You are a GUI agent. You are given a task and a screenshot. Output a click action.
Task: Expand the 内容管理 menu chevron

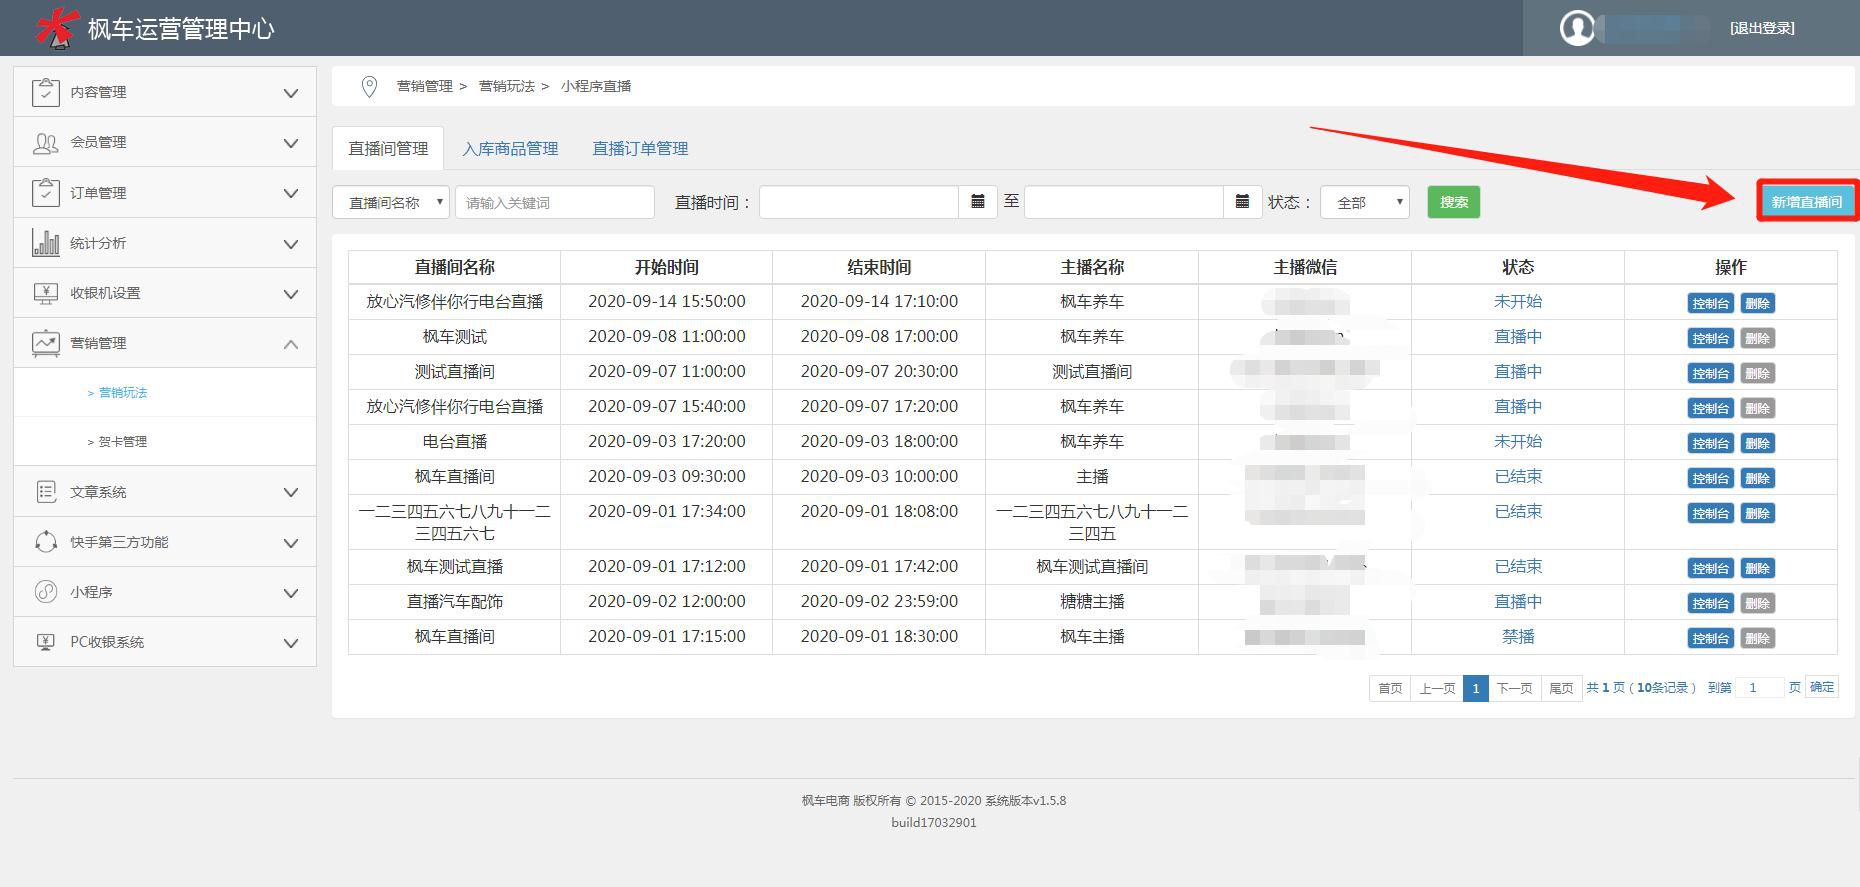point(291,93)
